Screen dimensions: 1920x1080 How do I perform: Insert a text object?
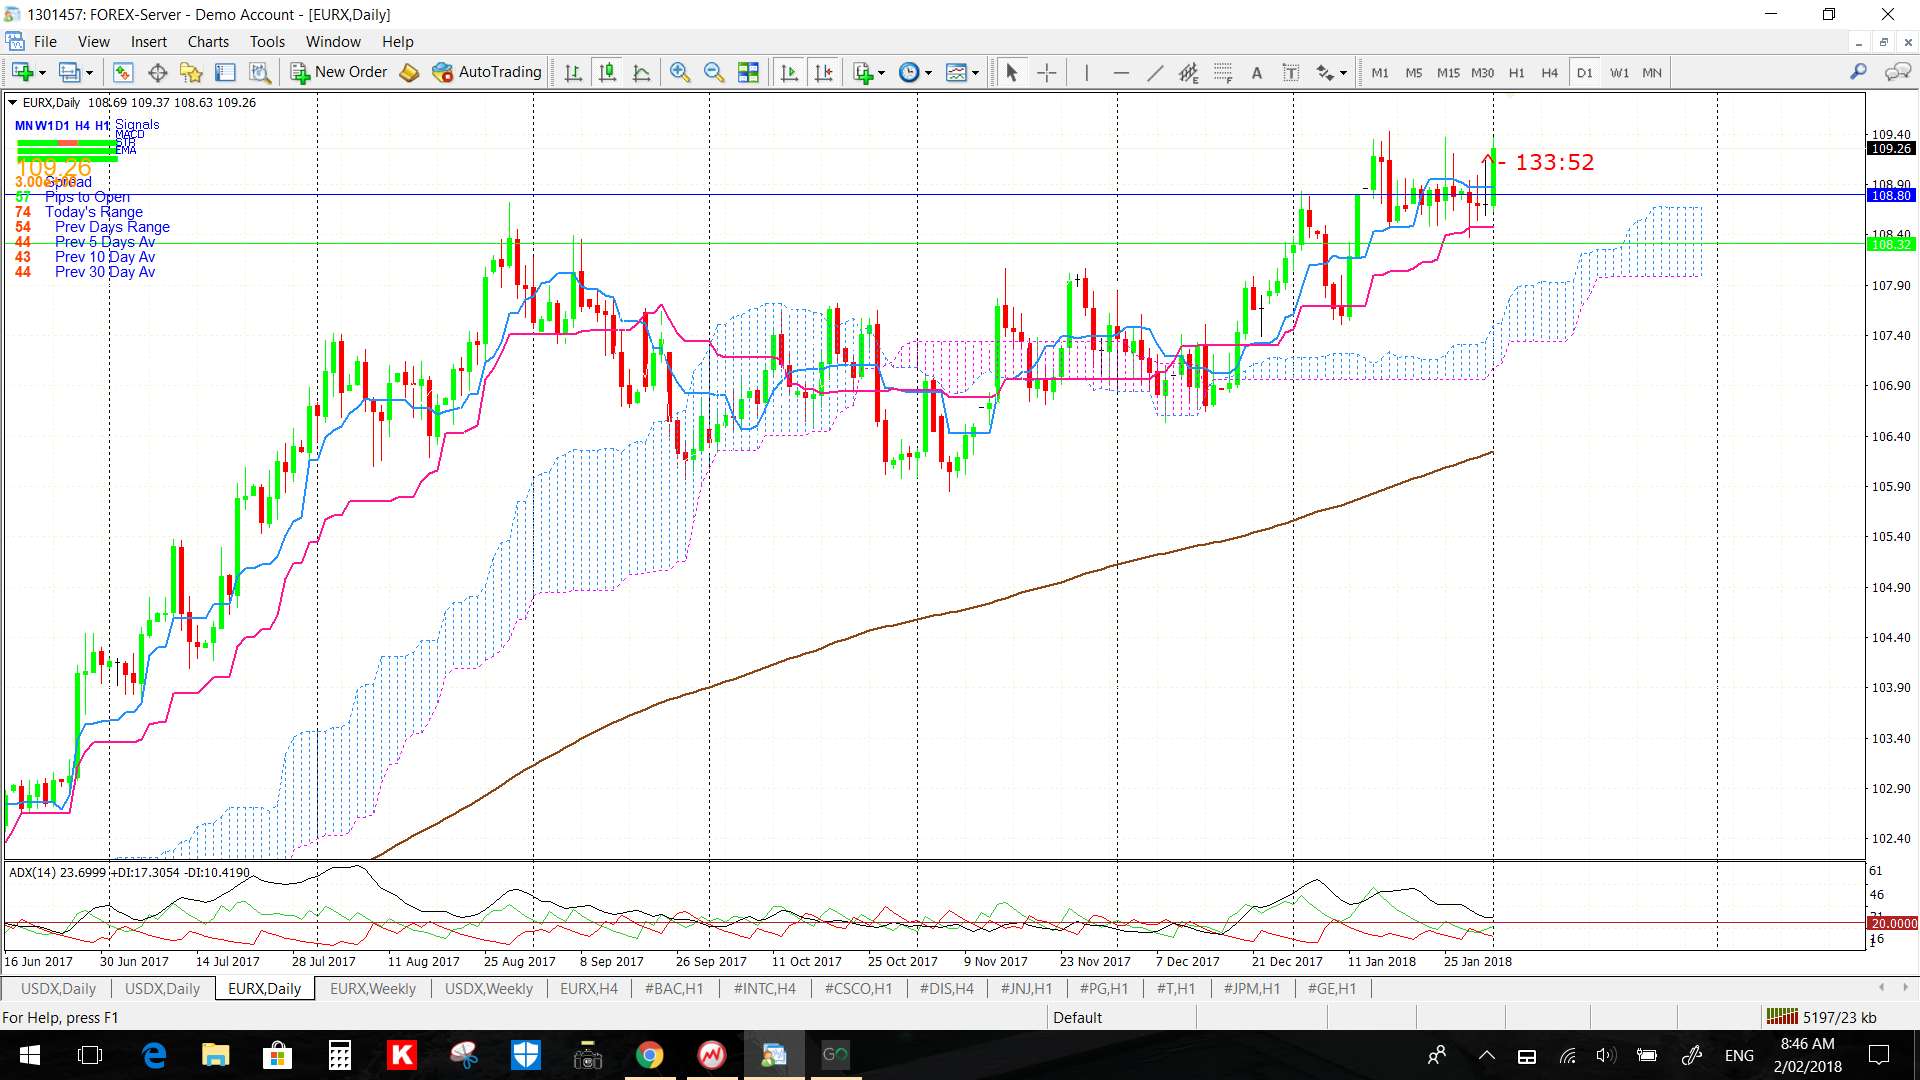click(x=1257, y=72)
